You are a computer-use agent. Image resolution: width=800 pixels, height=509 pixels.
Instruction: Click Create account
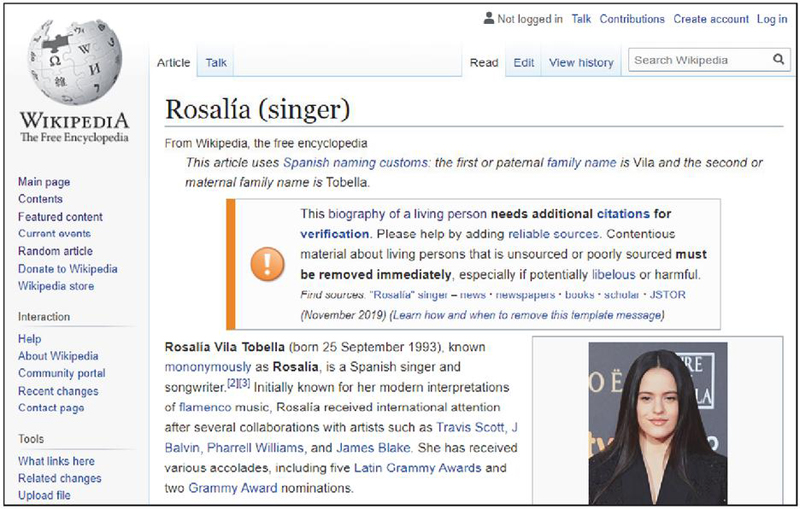pos(711,19)
